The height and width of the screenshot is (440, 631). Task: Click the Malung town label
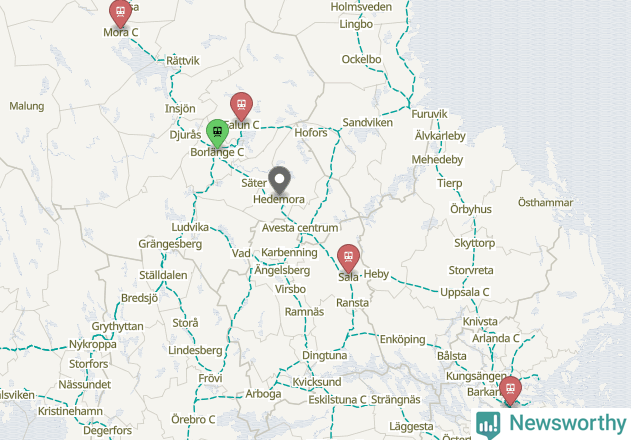[27, 106]
